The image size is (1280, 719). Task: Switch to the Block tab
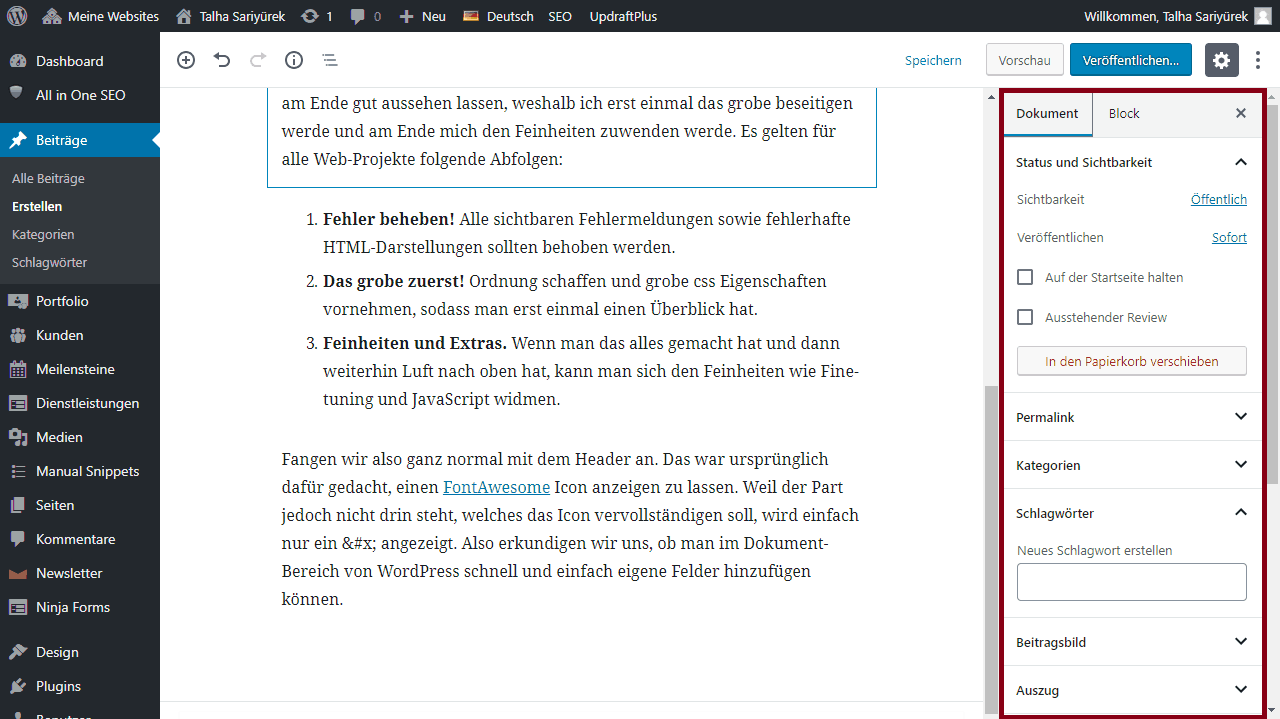tap(1124, 113)
